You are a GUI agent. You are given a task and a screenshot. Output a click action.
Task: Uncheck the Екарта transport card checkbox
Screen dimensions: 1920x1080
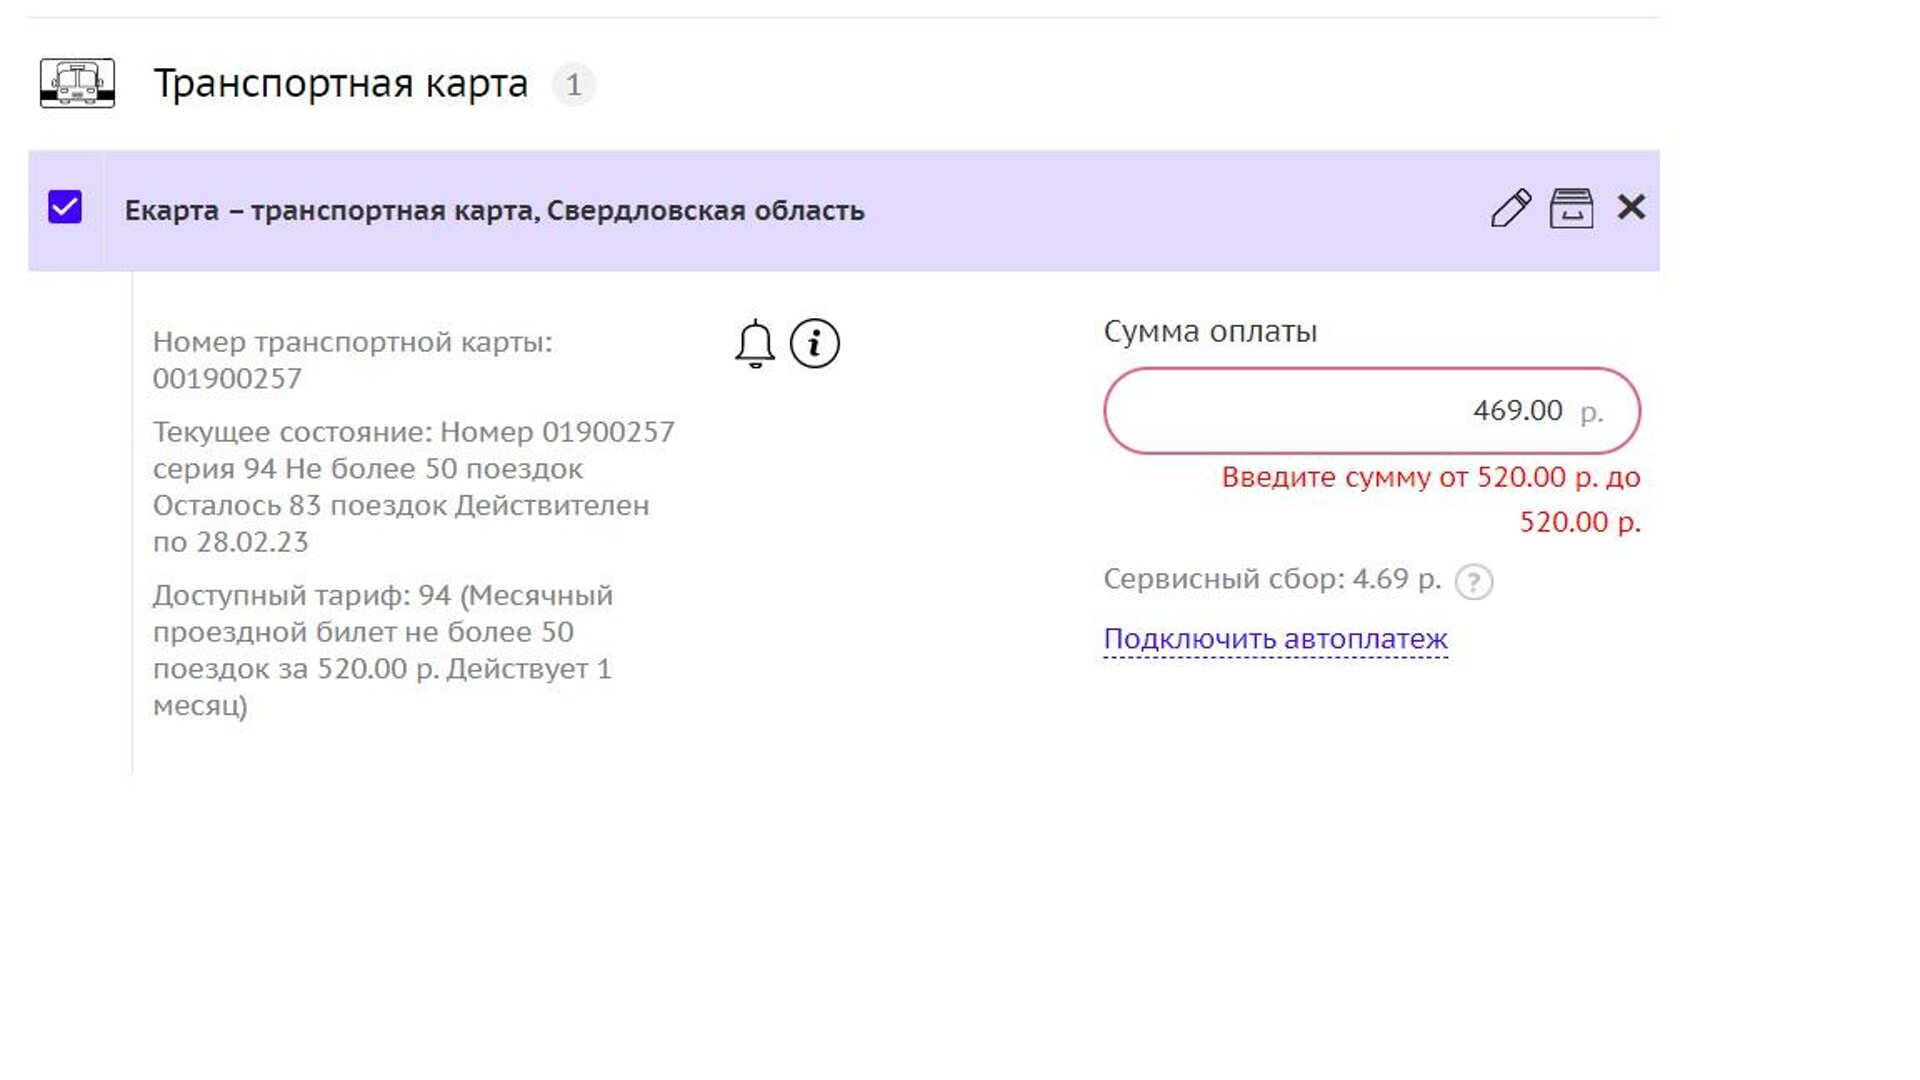(x=65, y=207)
